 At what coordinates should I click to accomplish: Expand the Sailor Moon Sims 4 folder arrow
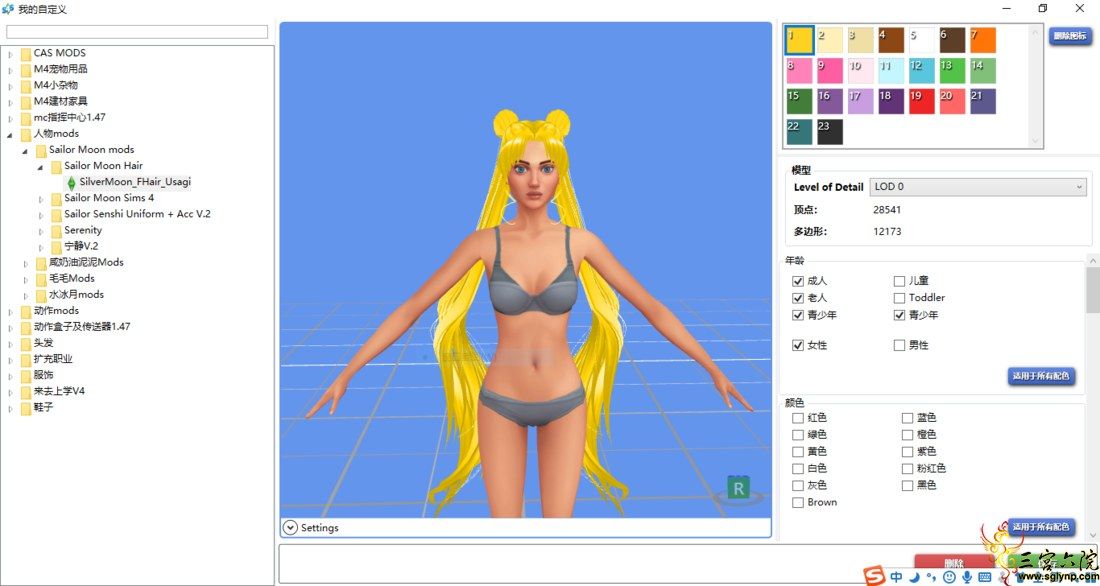[x=41, y=199]
